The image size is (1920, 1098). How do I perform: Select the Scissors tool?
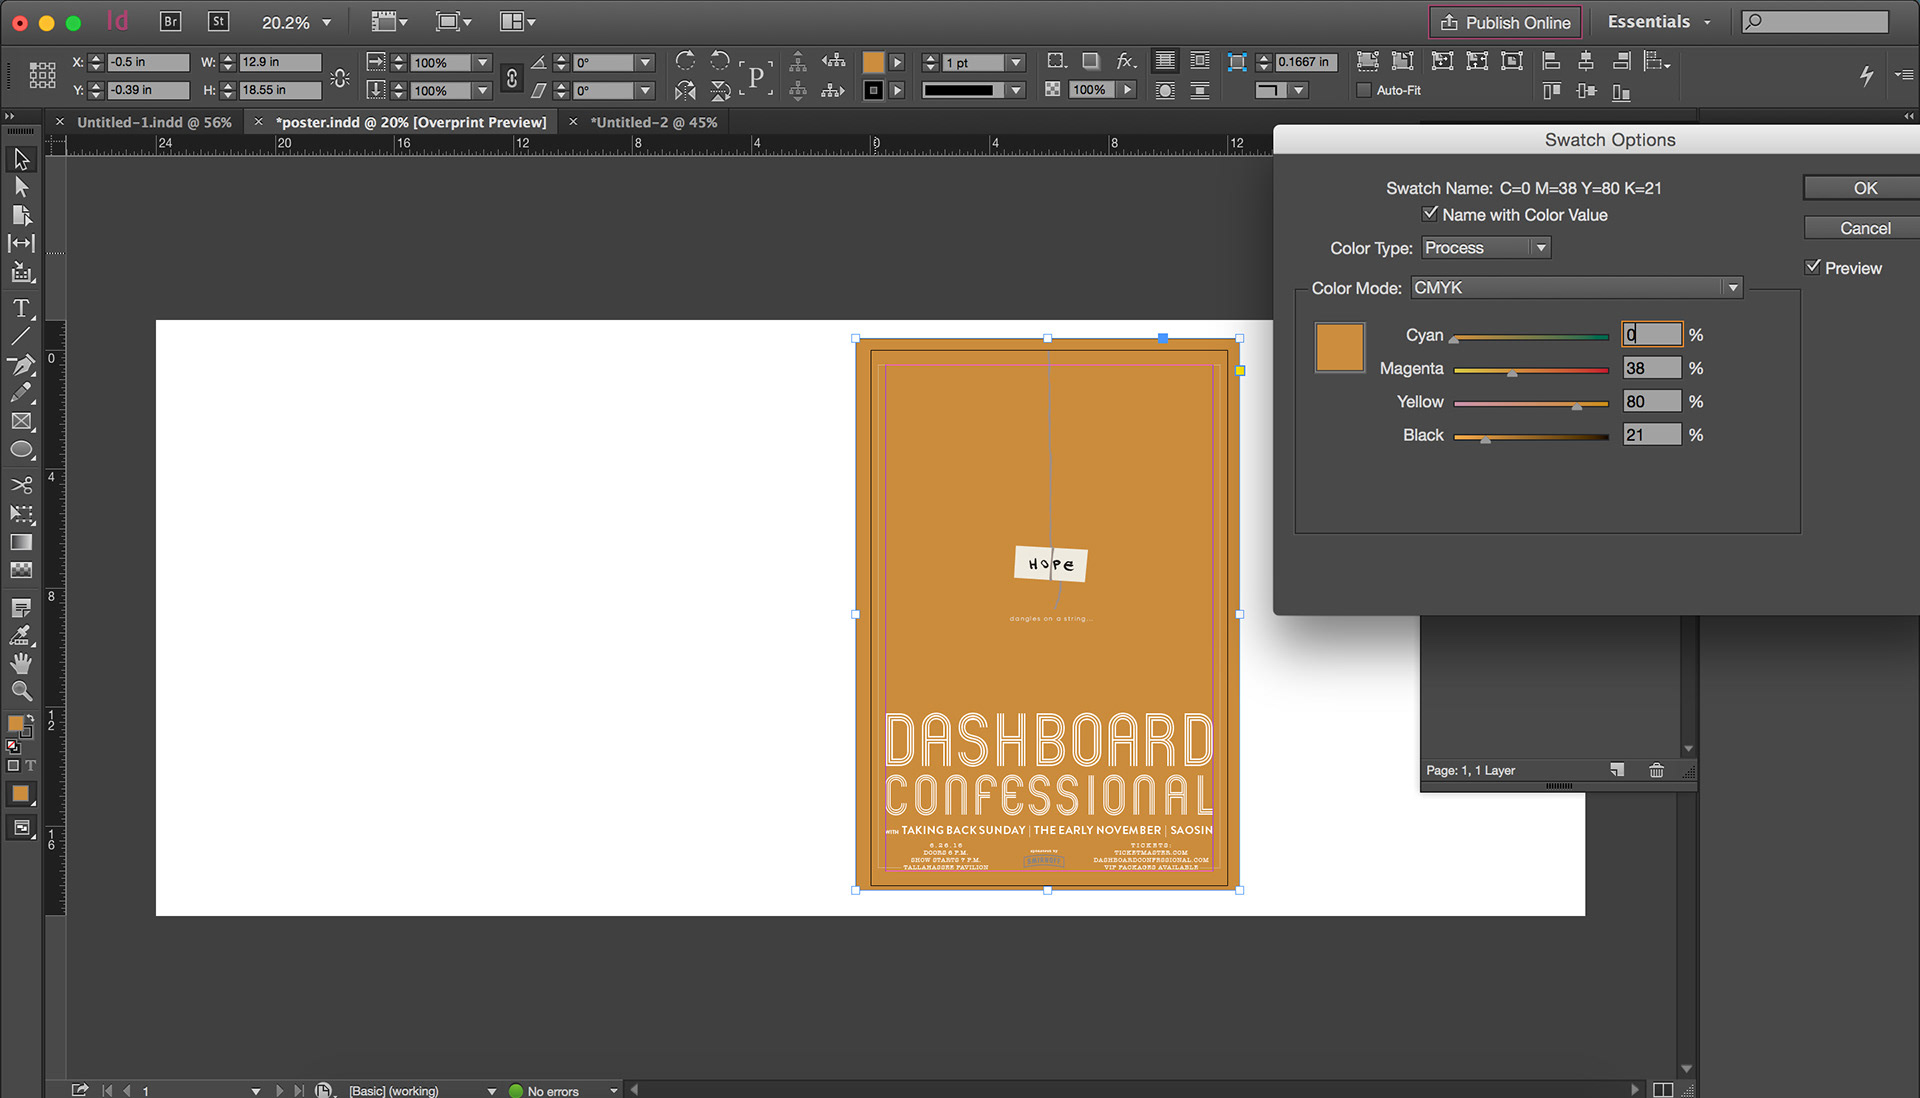click(x=21, y=486)
